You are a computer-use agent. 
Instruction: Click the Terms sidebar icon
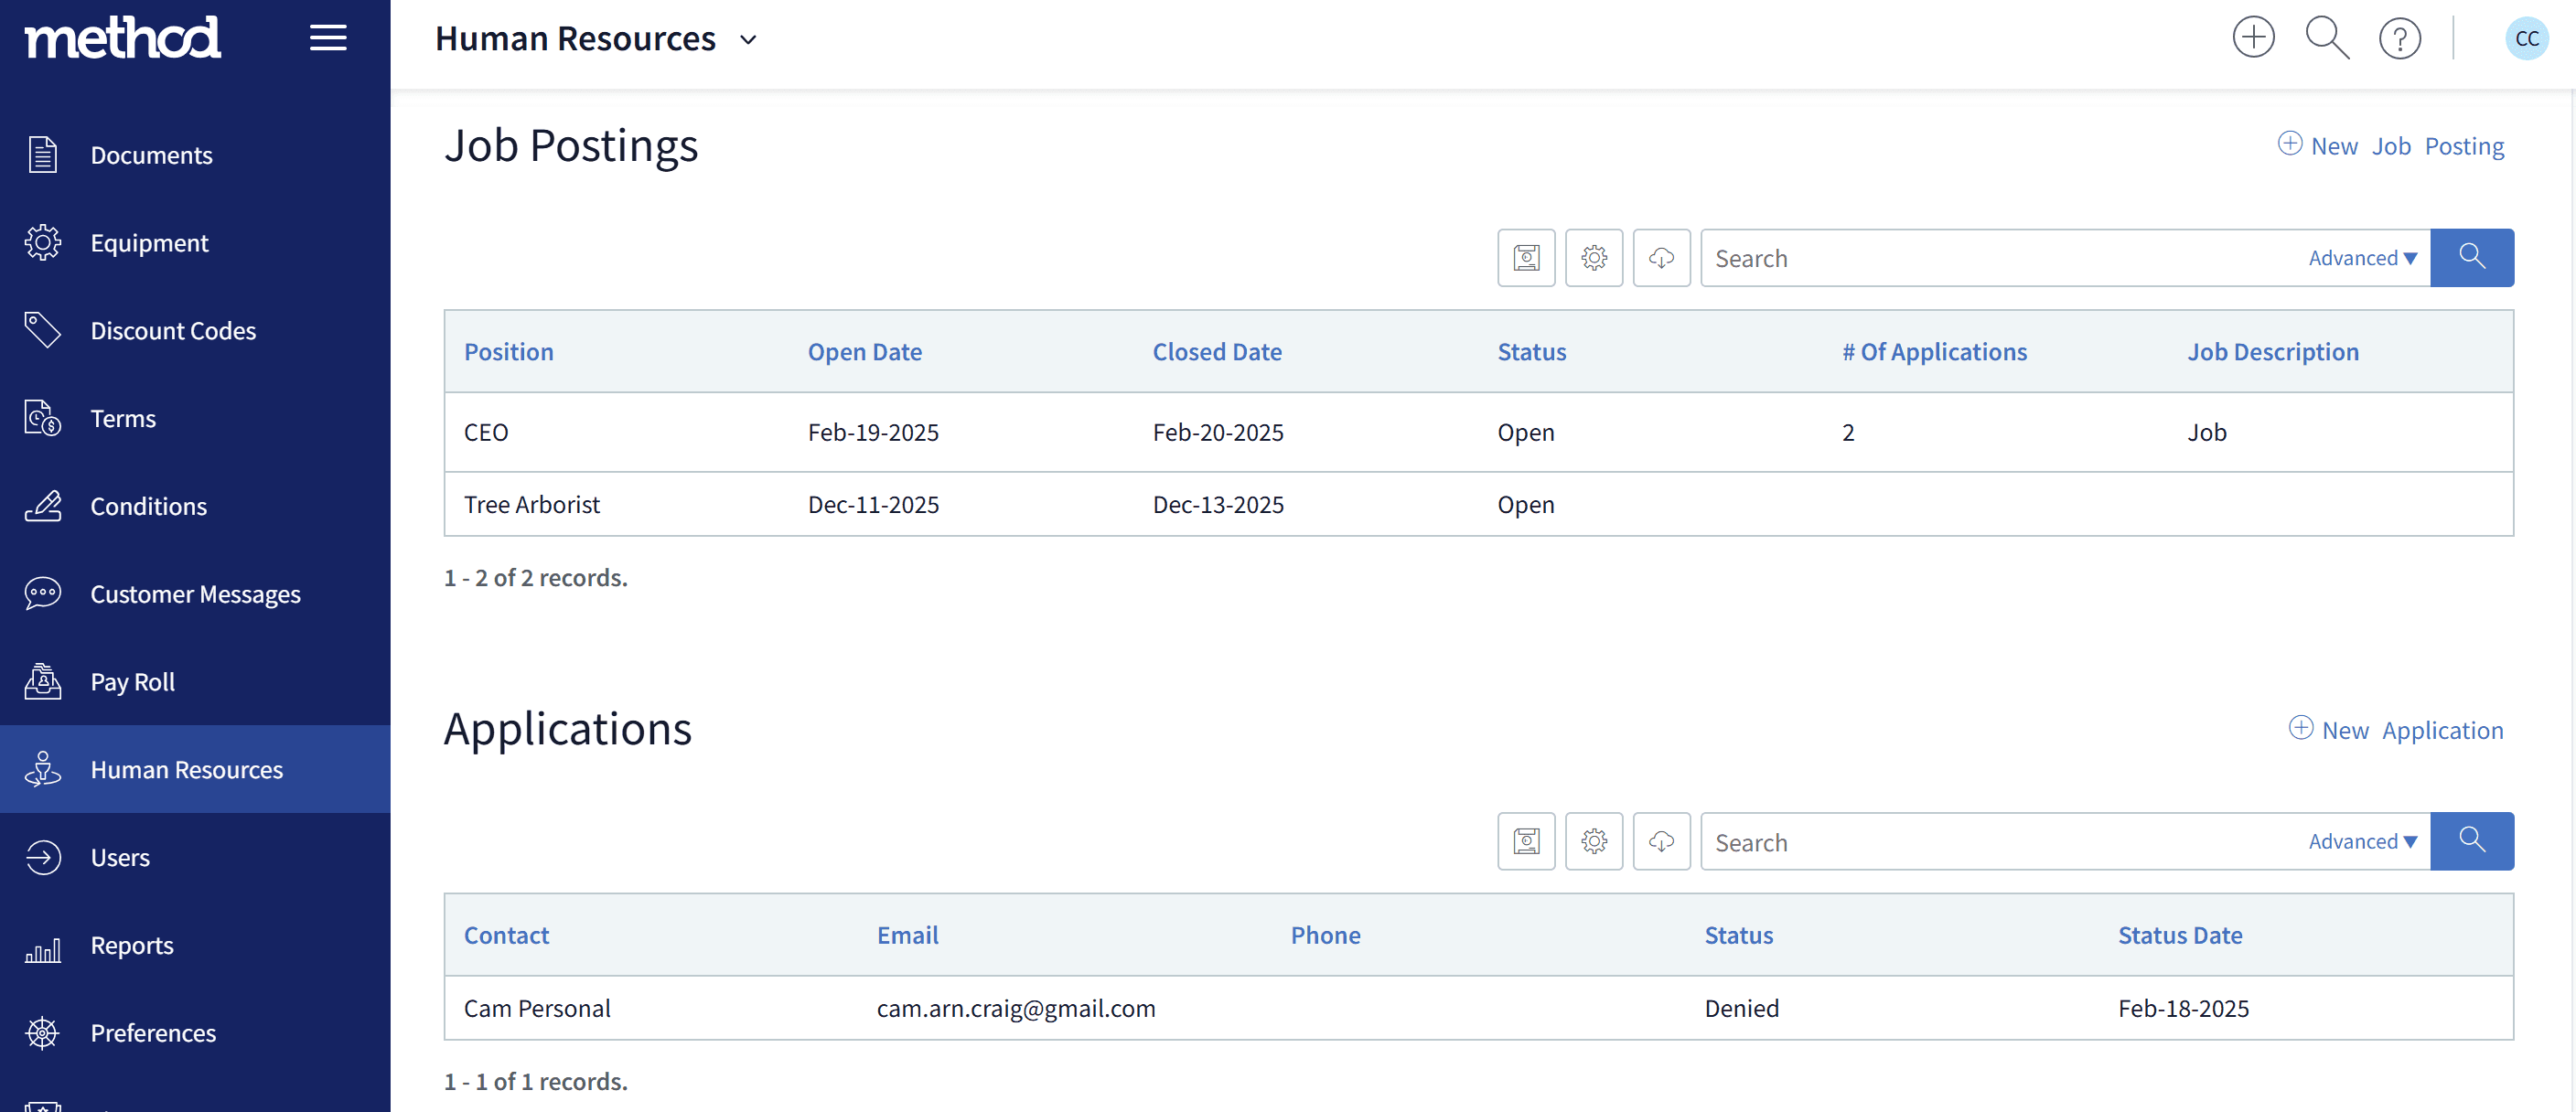click(43, 418)
